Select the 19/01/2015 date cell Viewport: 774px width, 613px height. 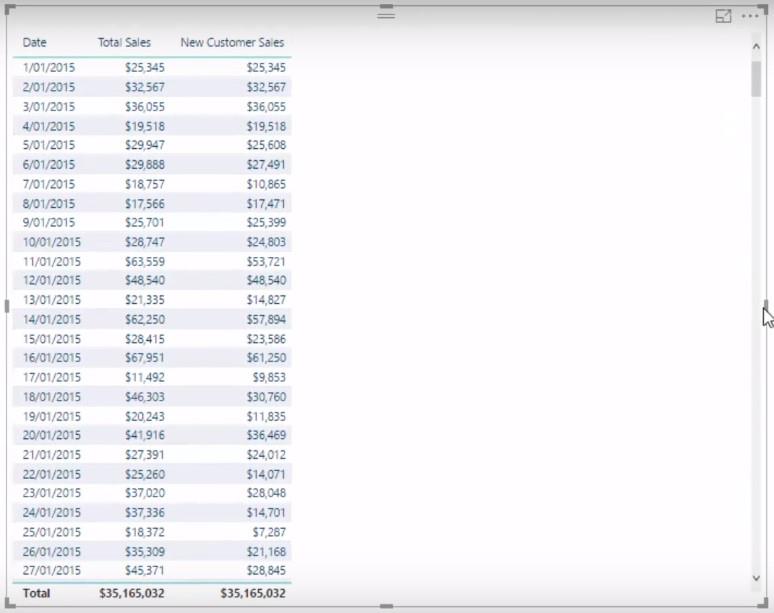[52, 416]
